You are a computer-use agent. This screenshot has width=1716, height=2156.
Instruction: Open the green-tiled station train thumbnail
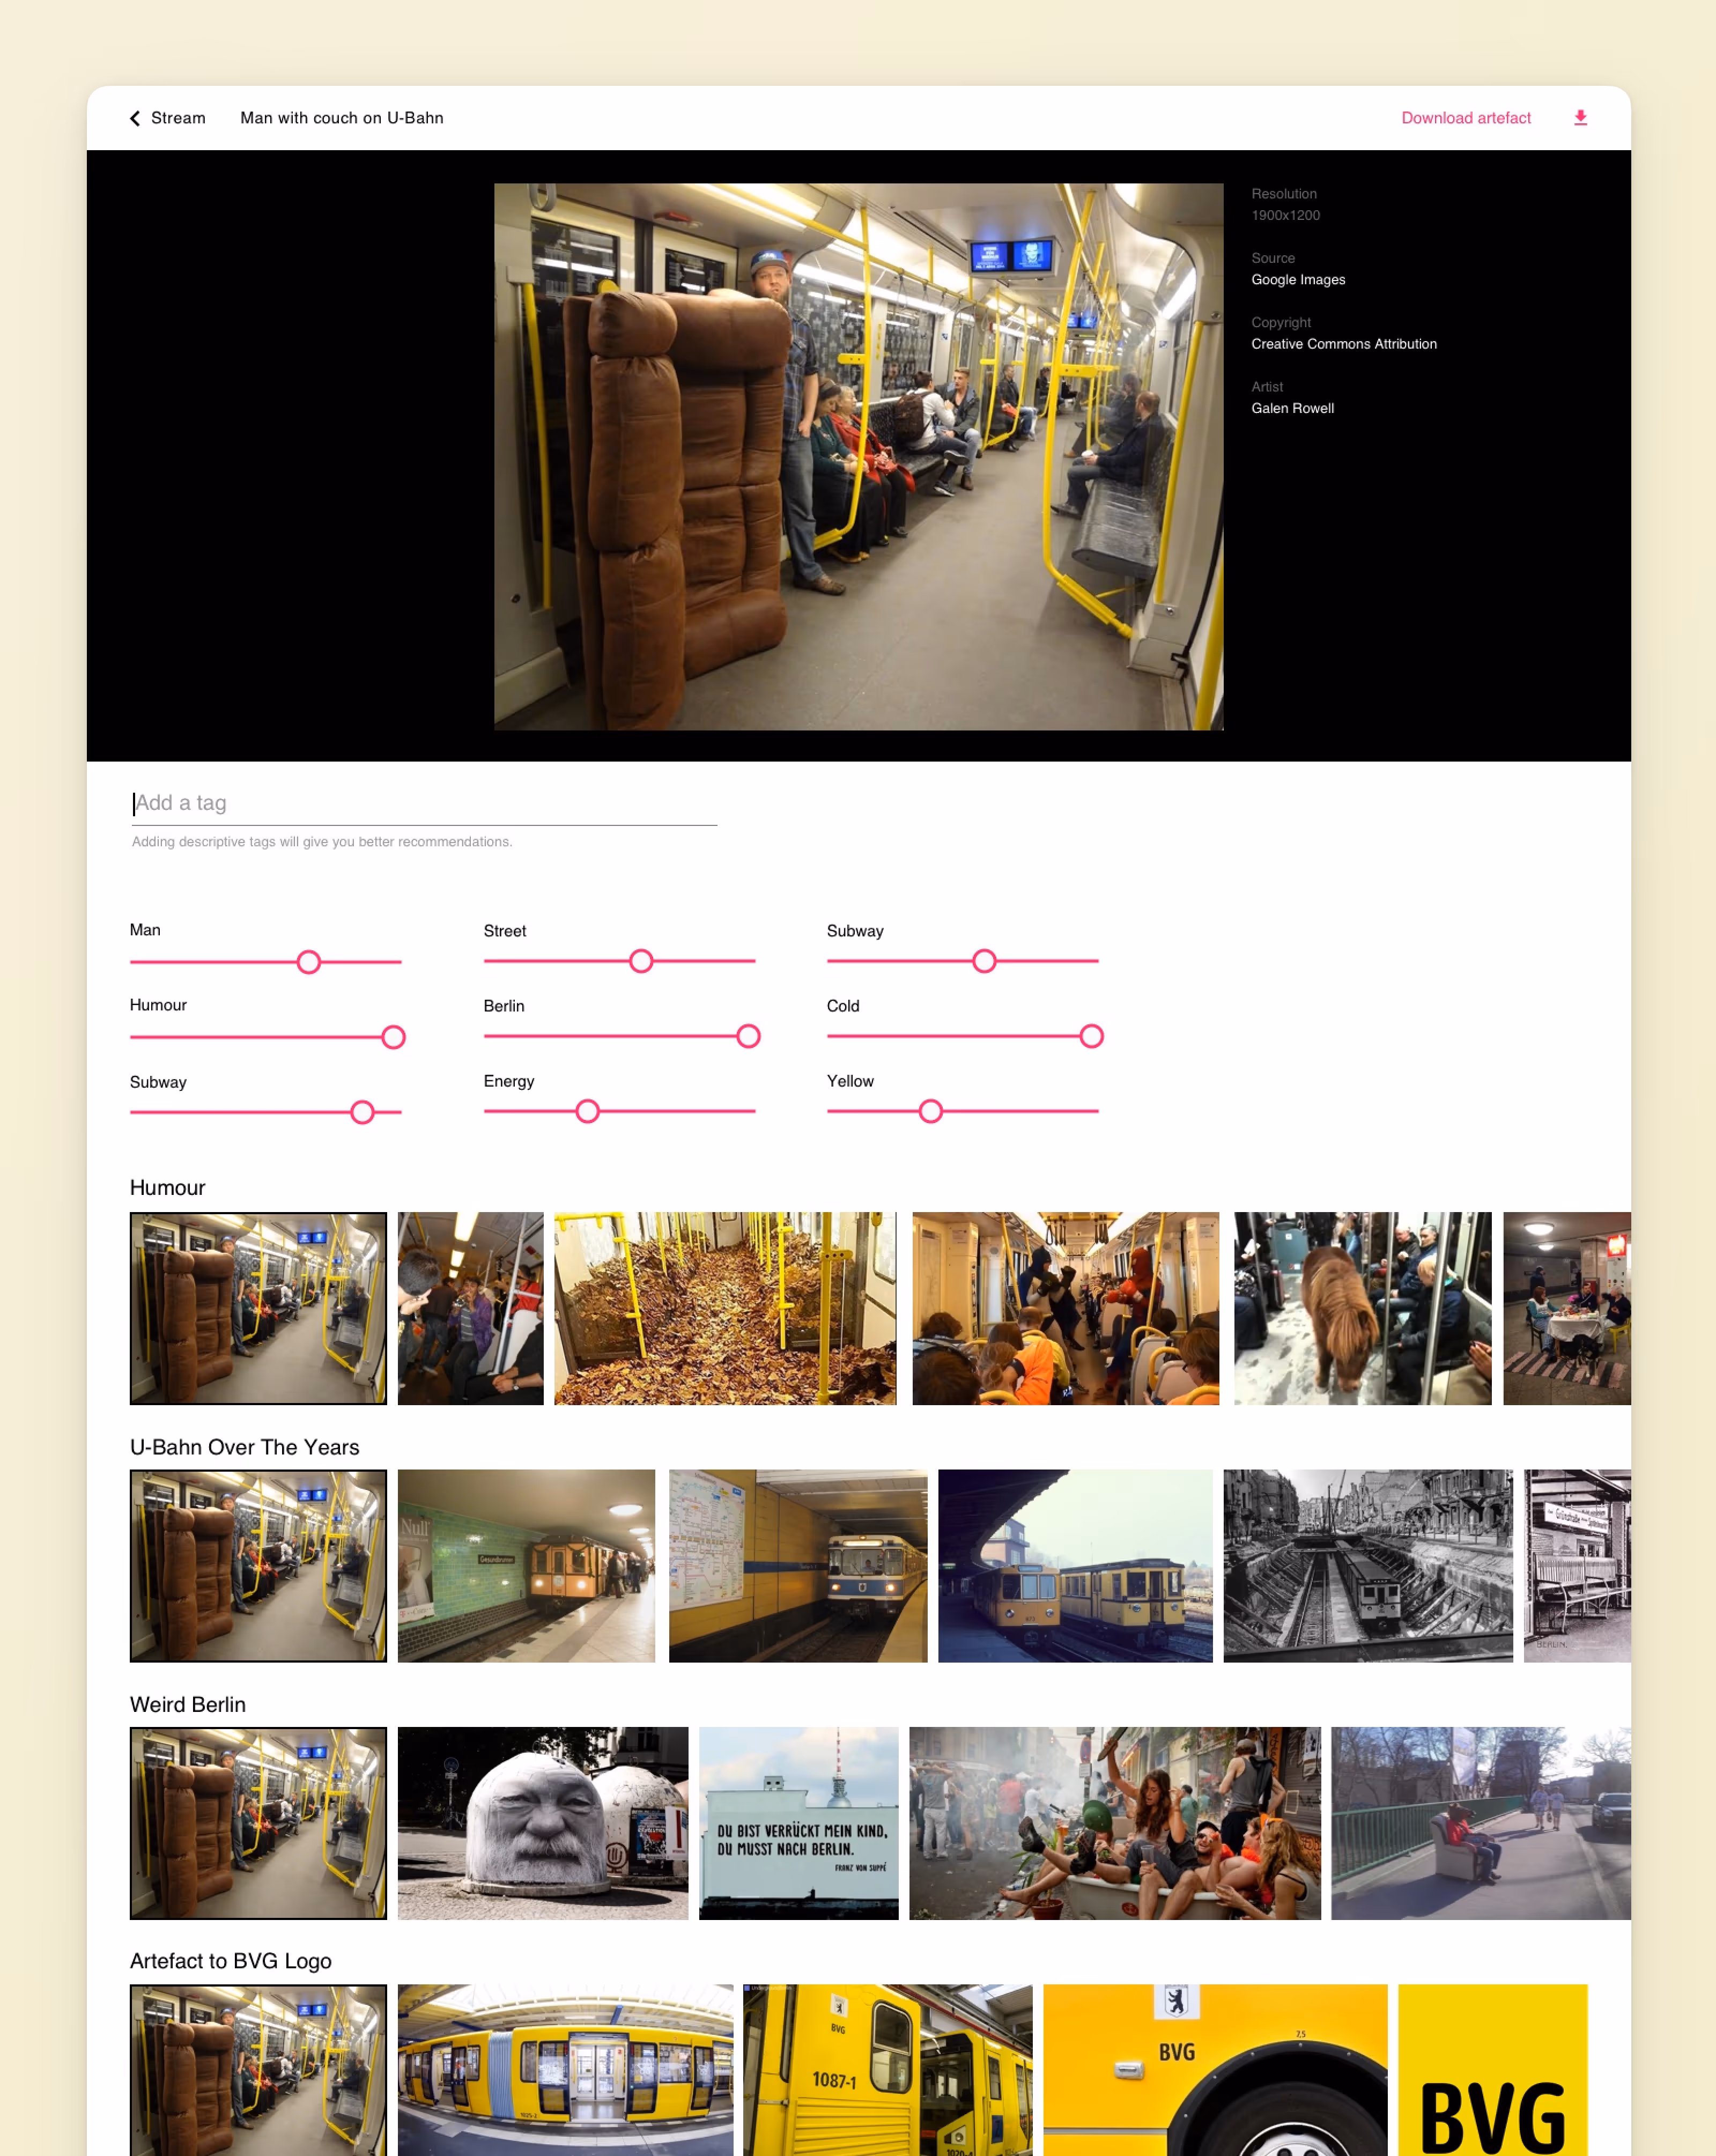526,1565
